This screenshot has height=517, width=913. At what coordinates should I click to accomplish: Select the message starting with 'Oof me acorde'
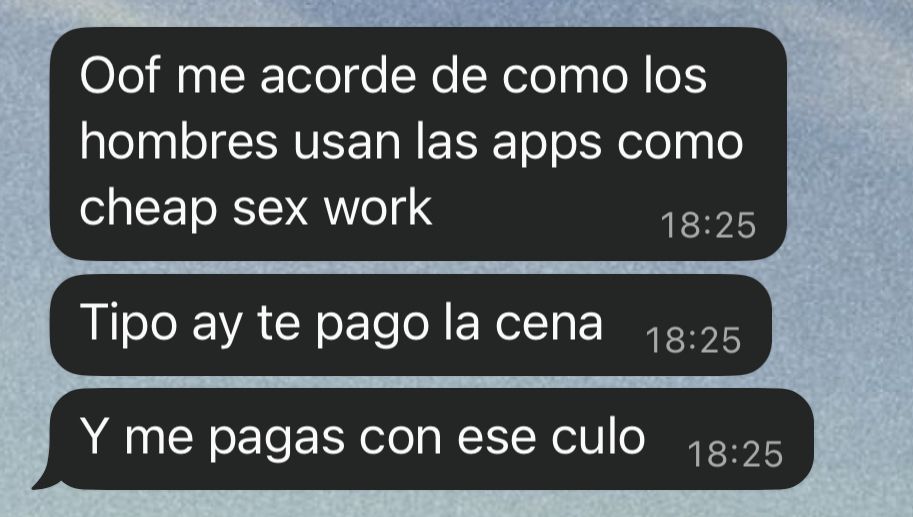click(418, 144)
